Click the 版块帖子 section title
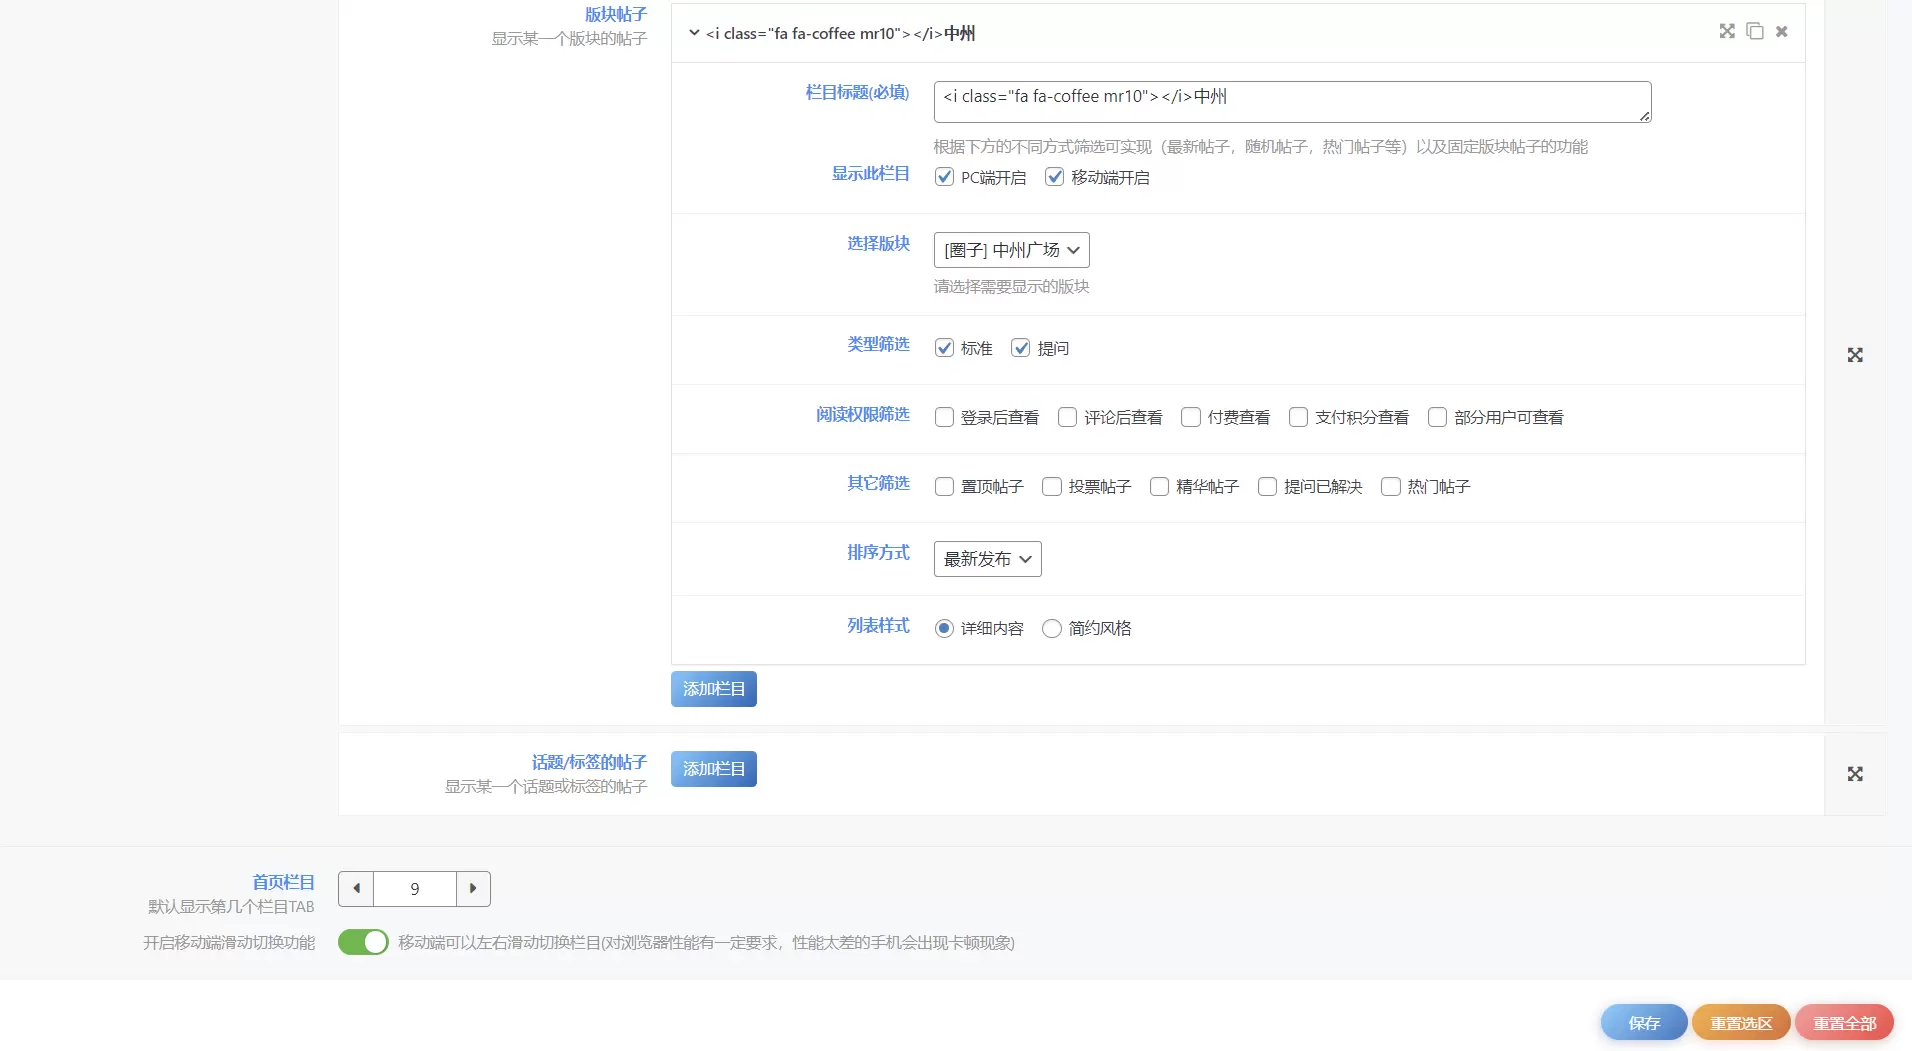This screenshot has height=1051, width=1912. (x=616, y=14)
